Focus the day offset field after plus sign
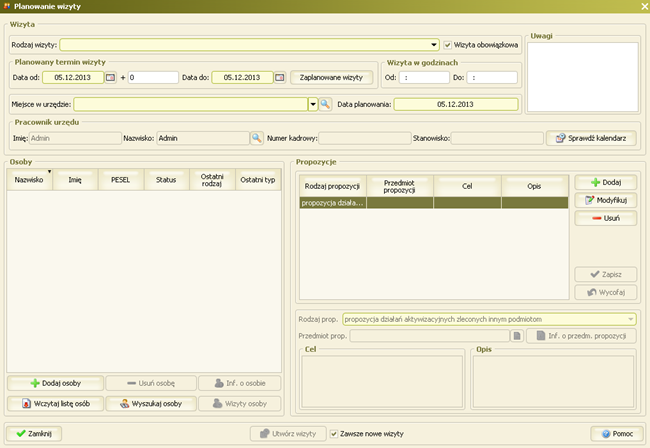The image size is (650, 448). pos(153,77)
